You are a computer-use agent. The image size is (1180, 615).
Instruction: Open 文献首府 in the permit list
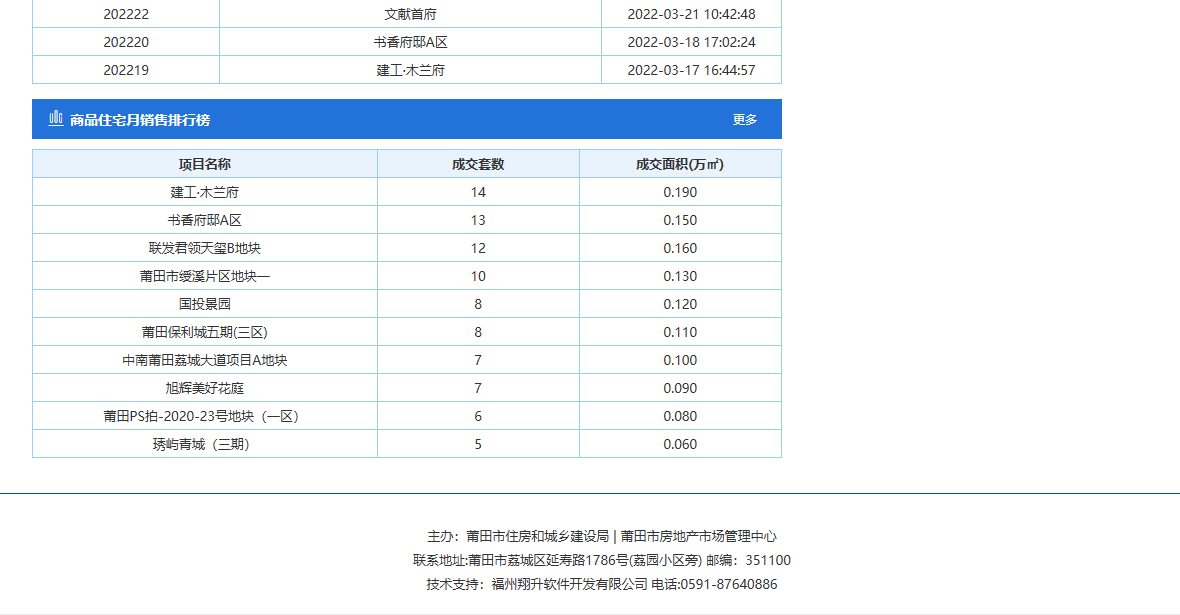410,14
